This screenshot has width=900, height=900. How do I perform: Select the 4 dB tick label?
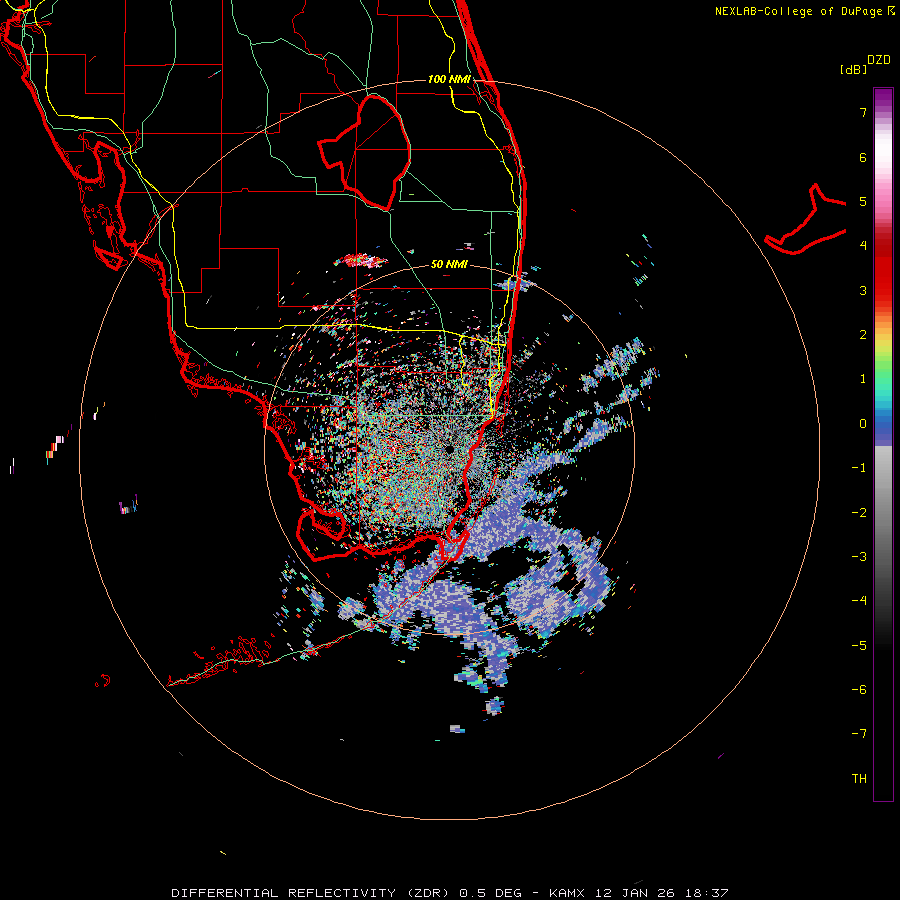point(862,246)
